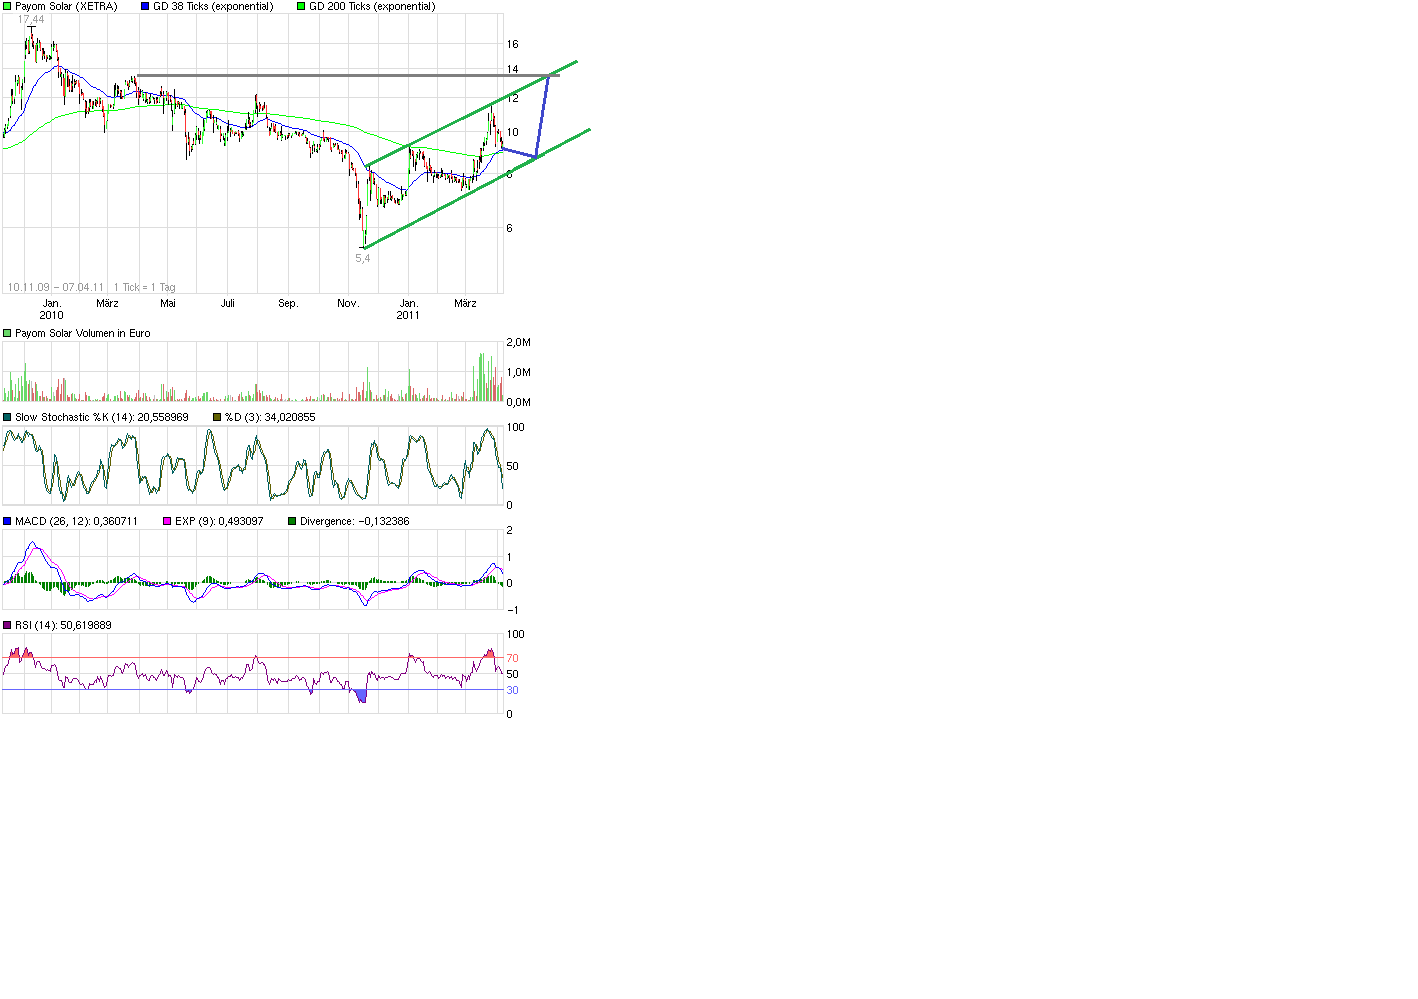Click the 2,0M volume axis label

click(518, 342)
